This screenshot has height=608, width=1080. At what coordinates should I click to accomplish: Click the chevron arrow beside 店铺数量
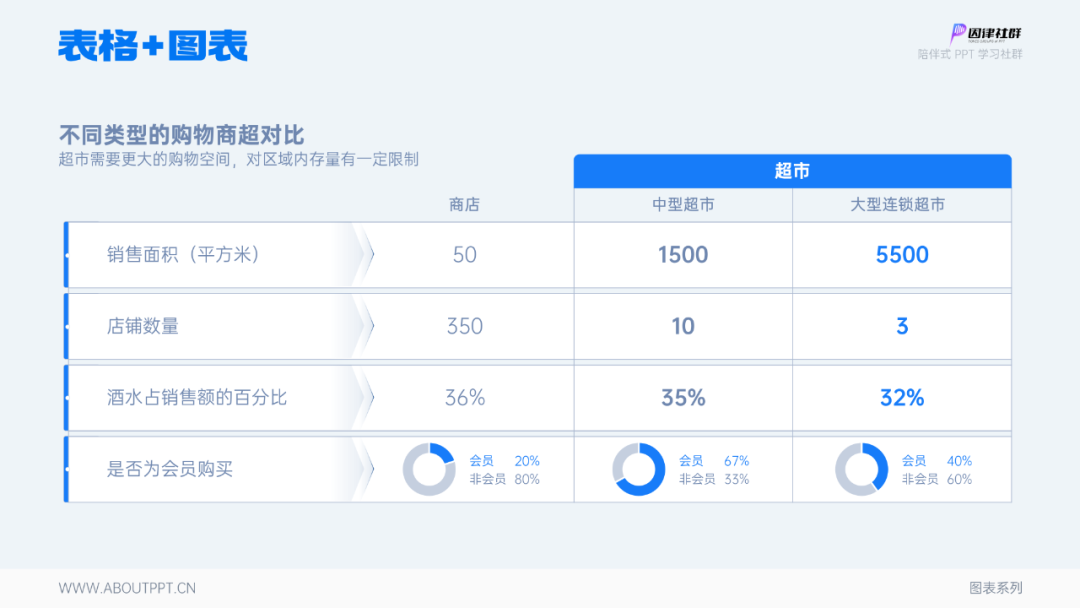point(363,326)
